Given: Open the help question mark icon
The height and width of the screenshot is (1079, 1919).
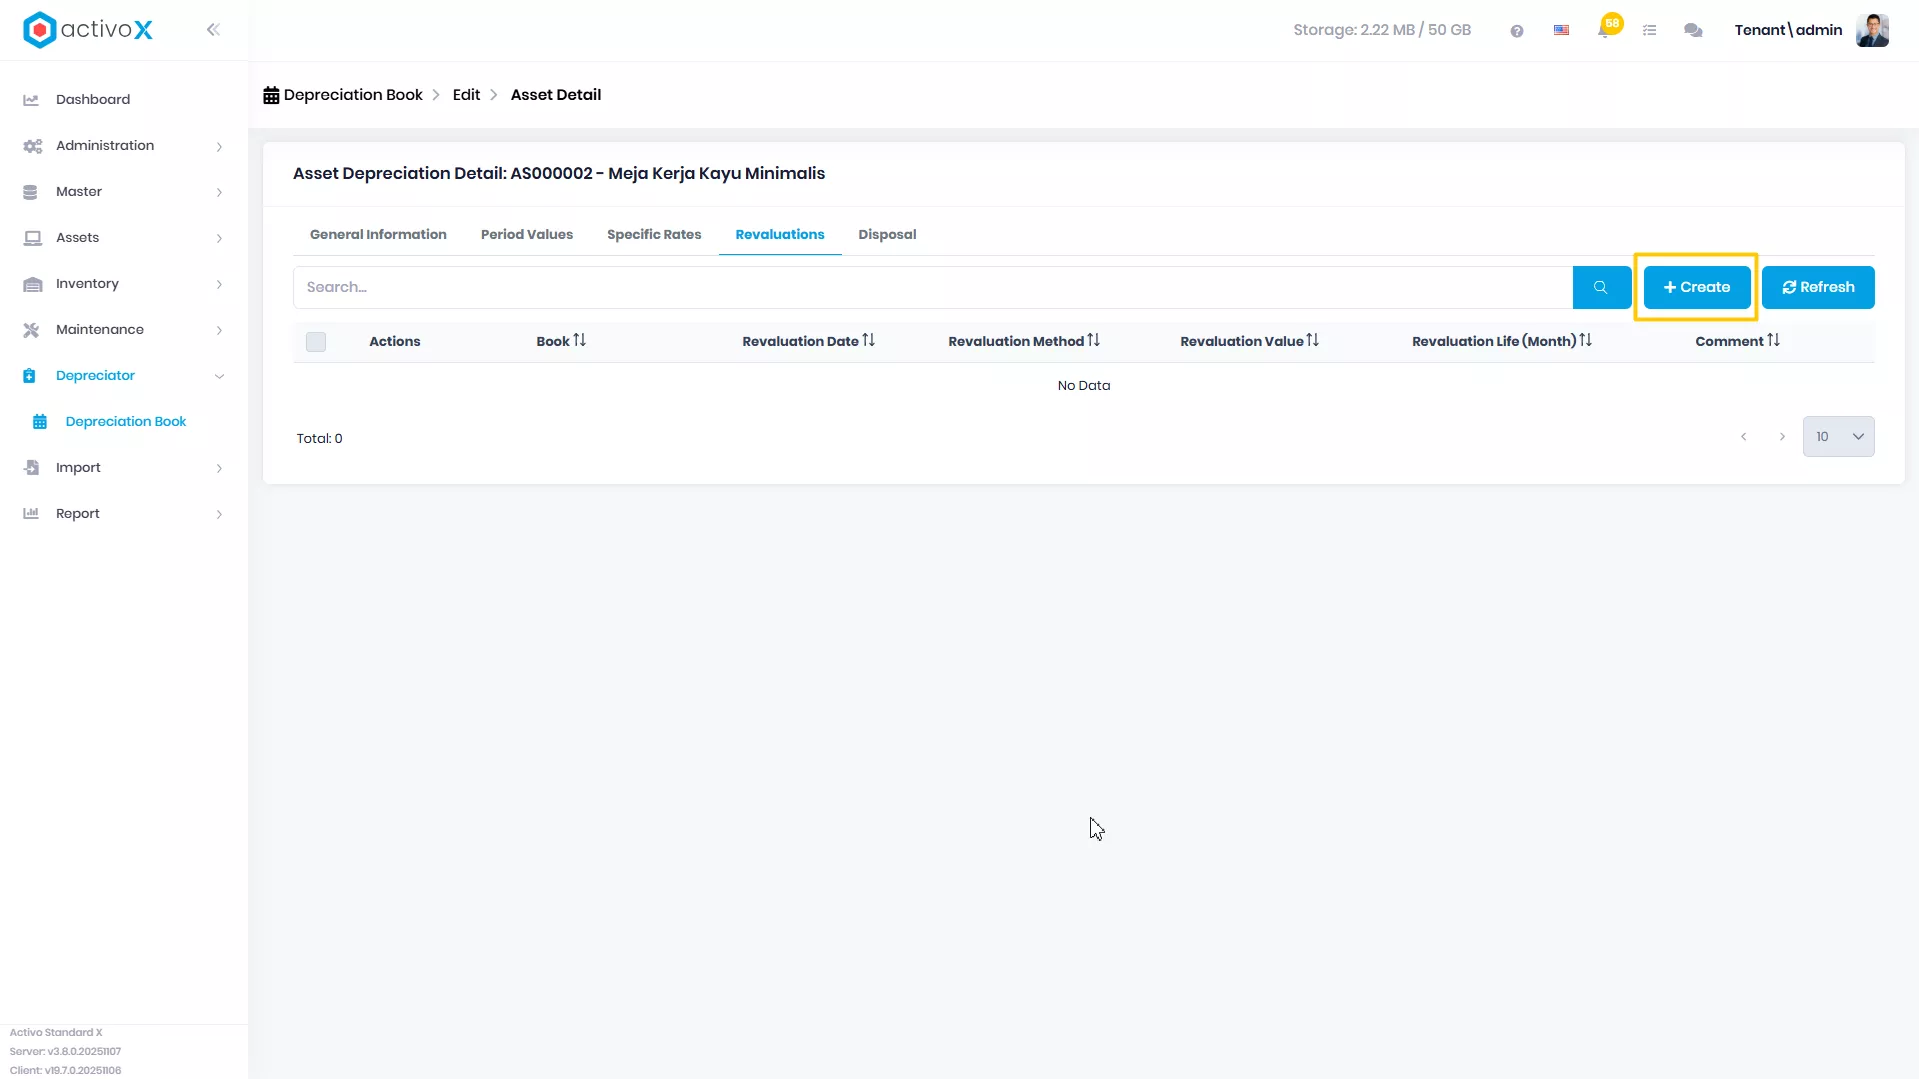Looking at the screenshot, I should 1517,31.
